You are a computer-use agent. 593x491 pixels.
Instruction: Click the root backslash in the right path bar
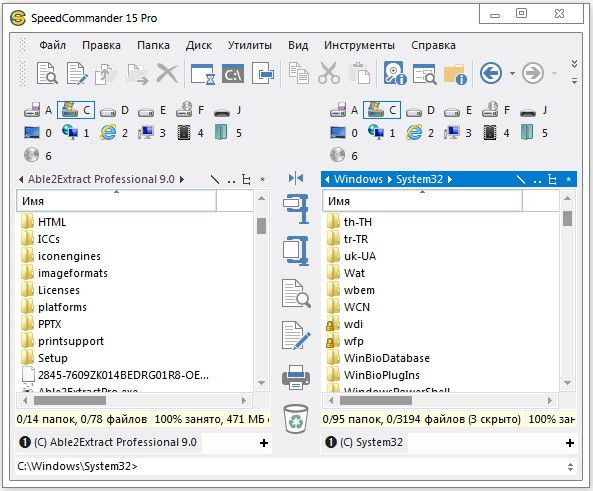[x=521, y=180]
